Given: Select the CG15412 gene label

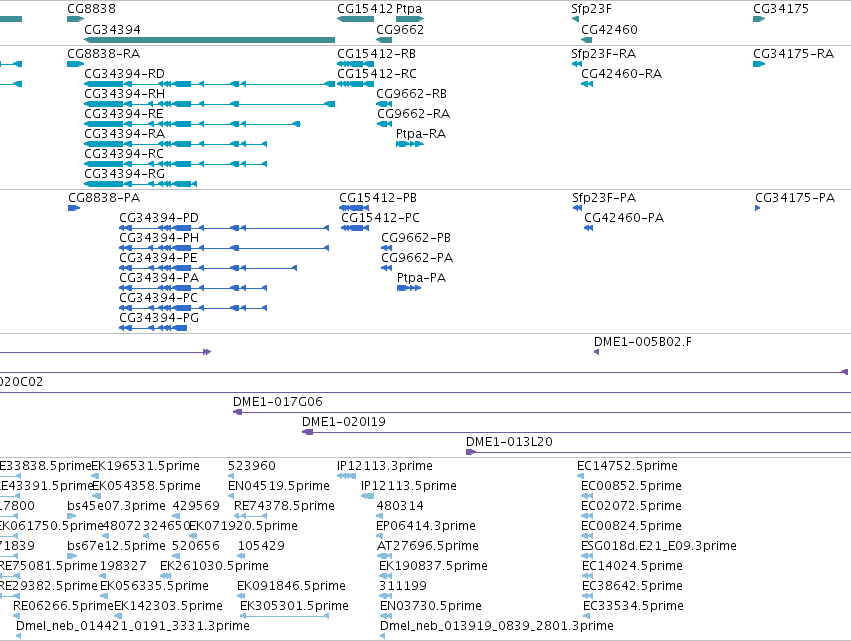Looking at the screenshot, I should coord(365,9).
